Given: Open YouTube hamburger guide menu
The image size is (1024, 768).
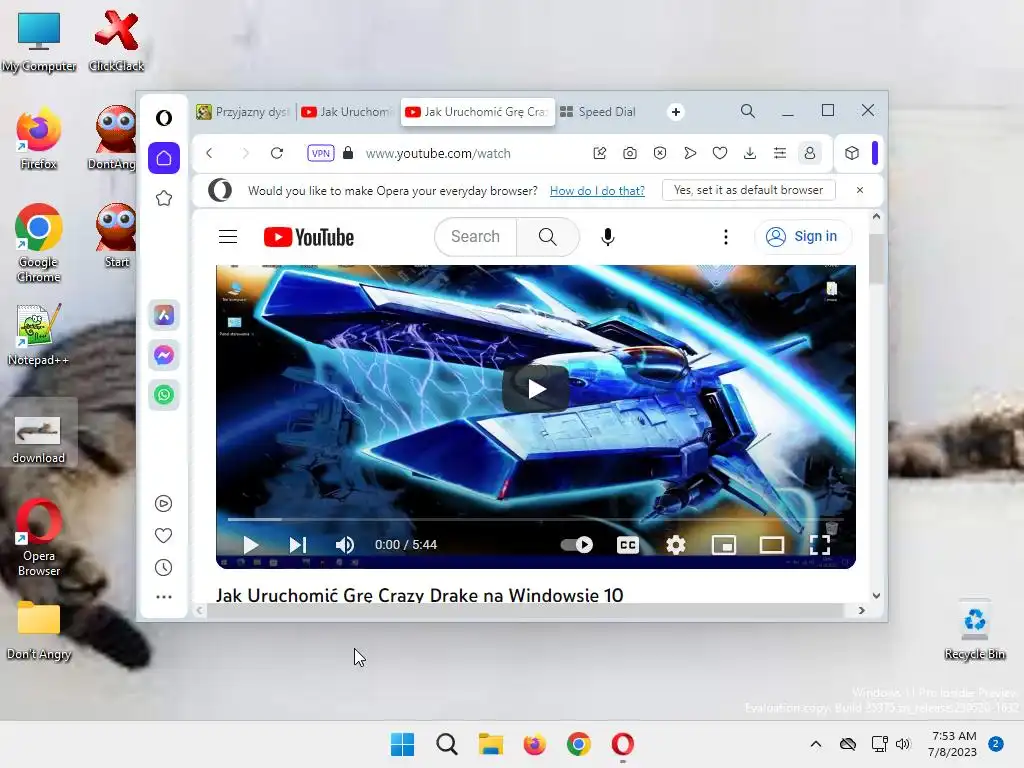Looking at the screenshot, I should click(228, 236).
